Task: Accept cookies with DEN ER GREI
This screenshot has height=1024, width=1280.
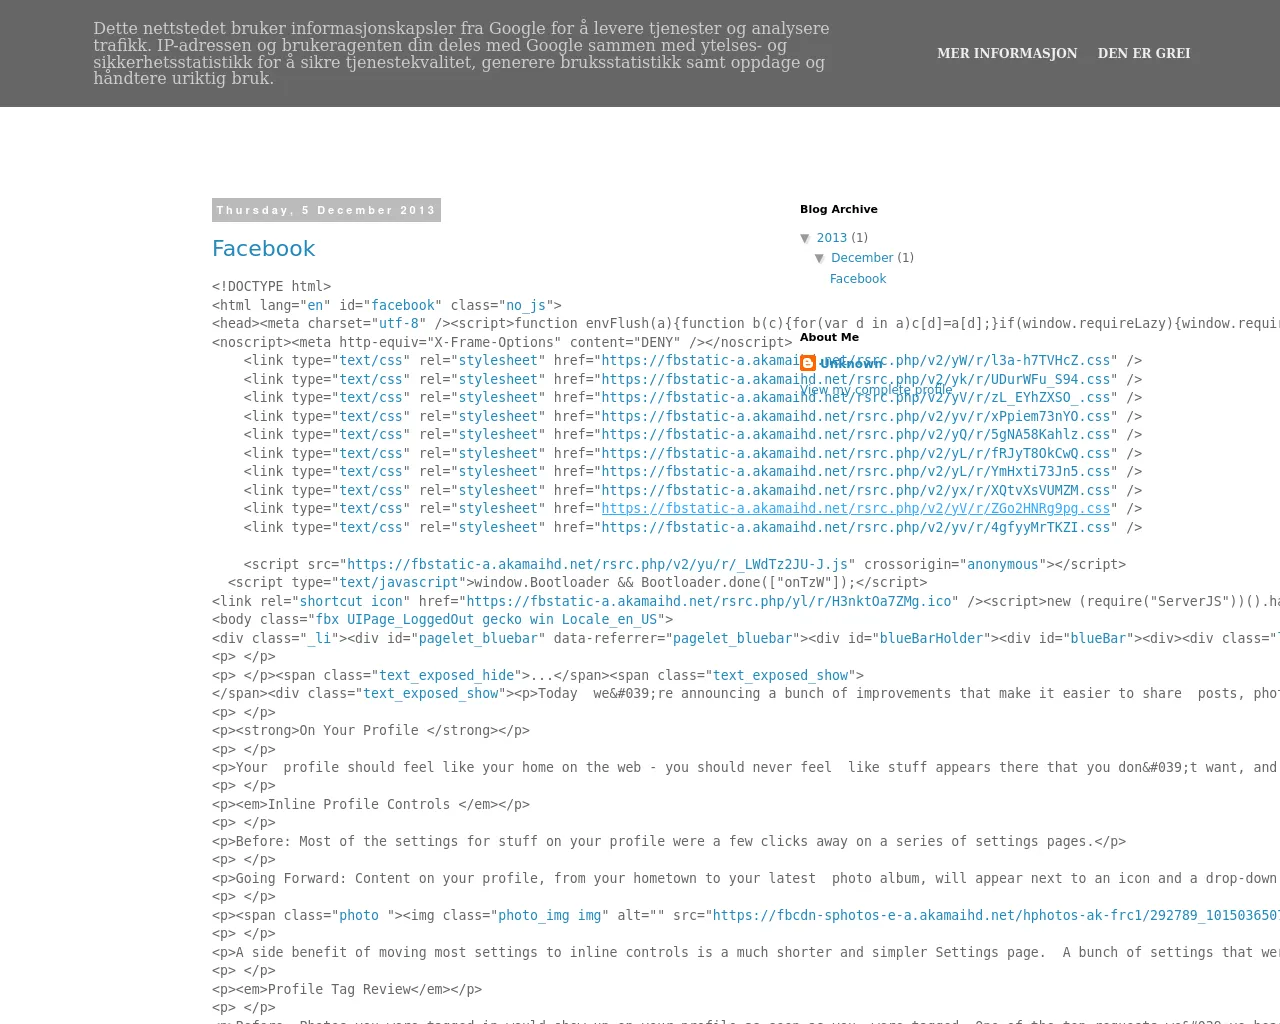Action: coord(1144,53)
